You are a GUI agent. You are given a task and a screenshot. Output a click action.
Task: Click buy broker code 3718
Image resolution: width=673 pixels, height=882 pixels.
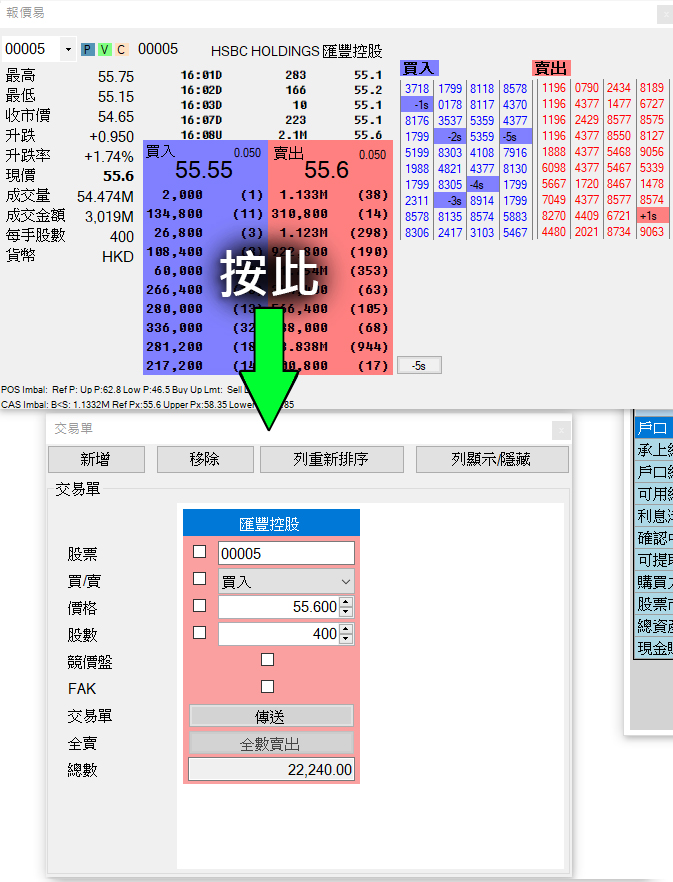417,88
